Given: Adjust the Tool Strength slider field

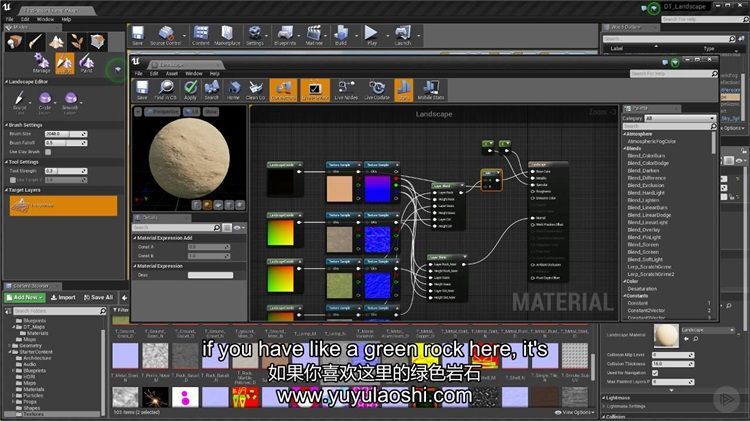Looking at the screenshot, I should (66, 171).
